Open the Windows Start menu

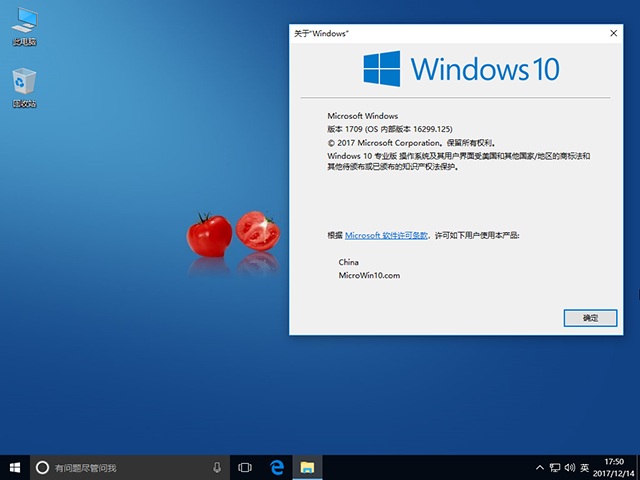[x=15, y=467]
